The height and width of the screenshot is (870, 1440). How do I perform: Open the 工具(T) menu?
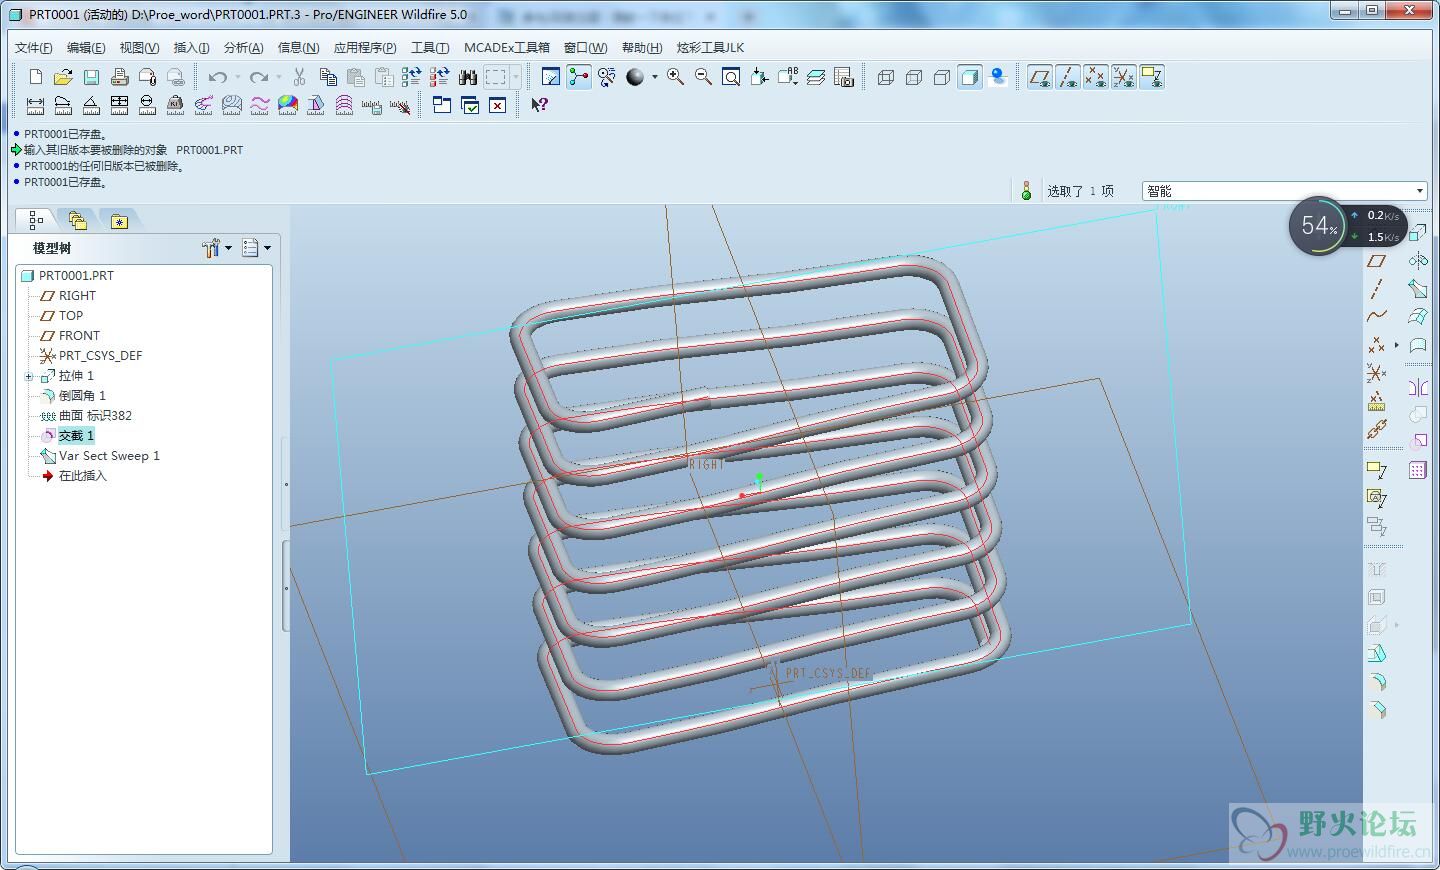(x=430, y=47)
